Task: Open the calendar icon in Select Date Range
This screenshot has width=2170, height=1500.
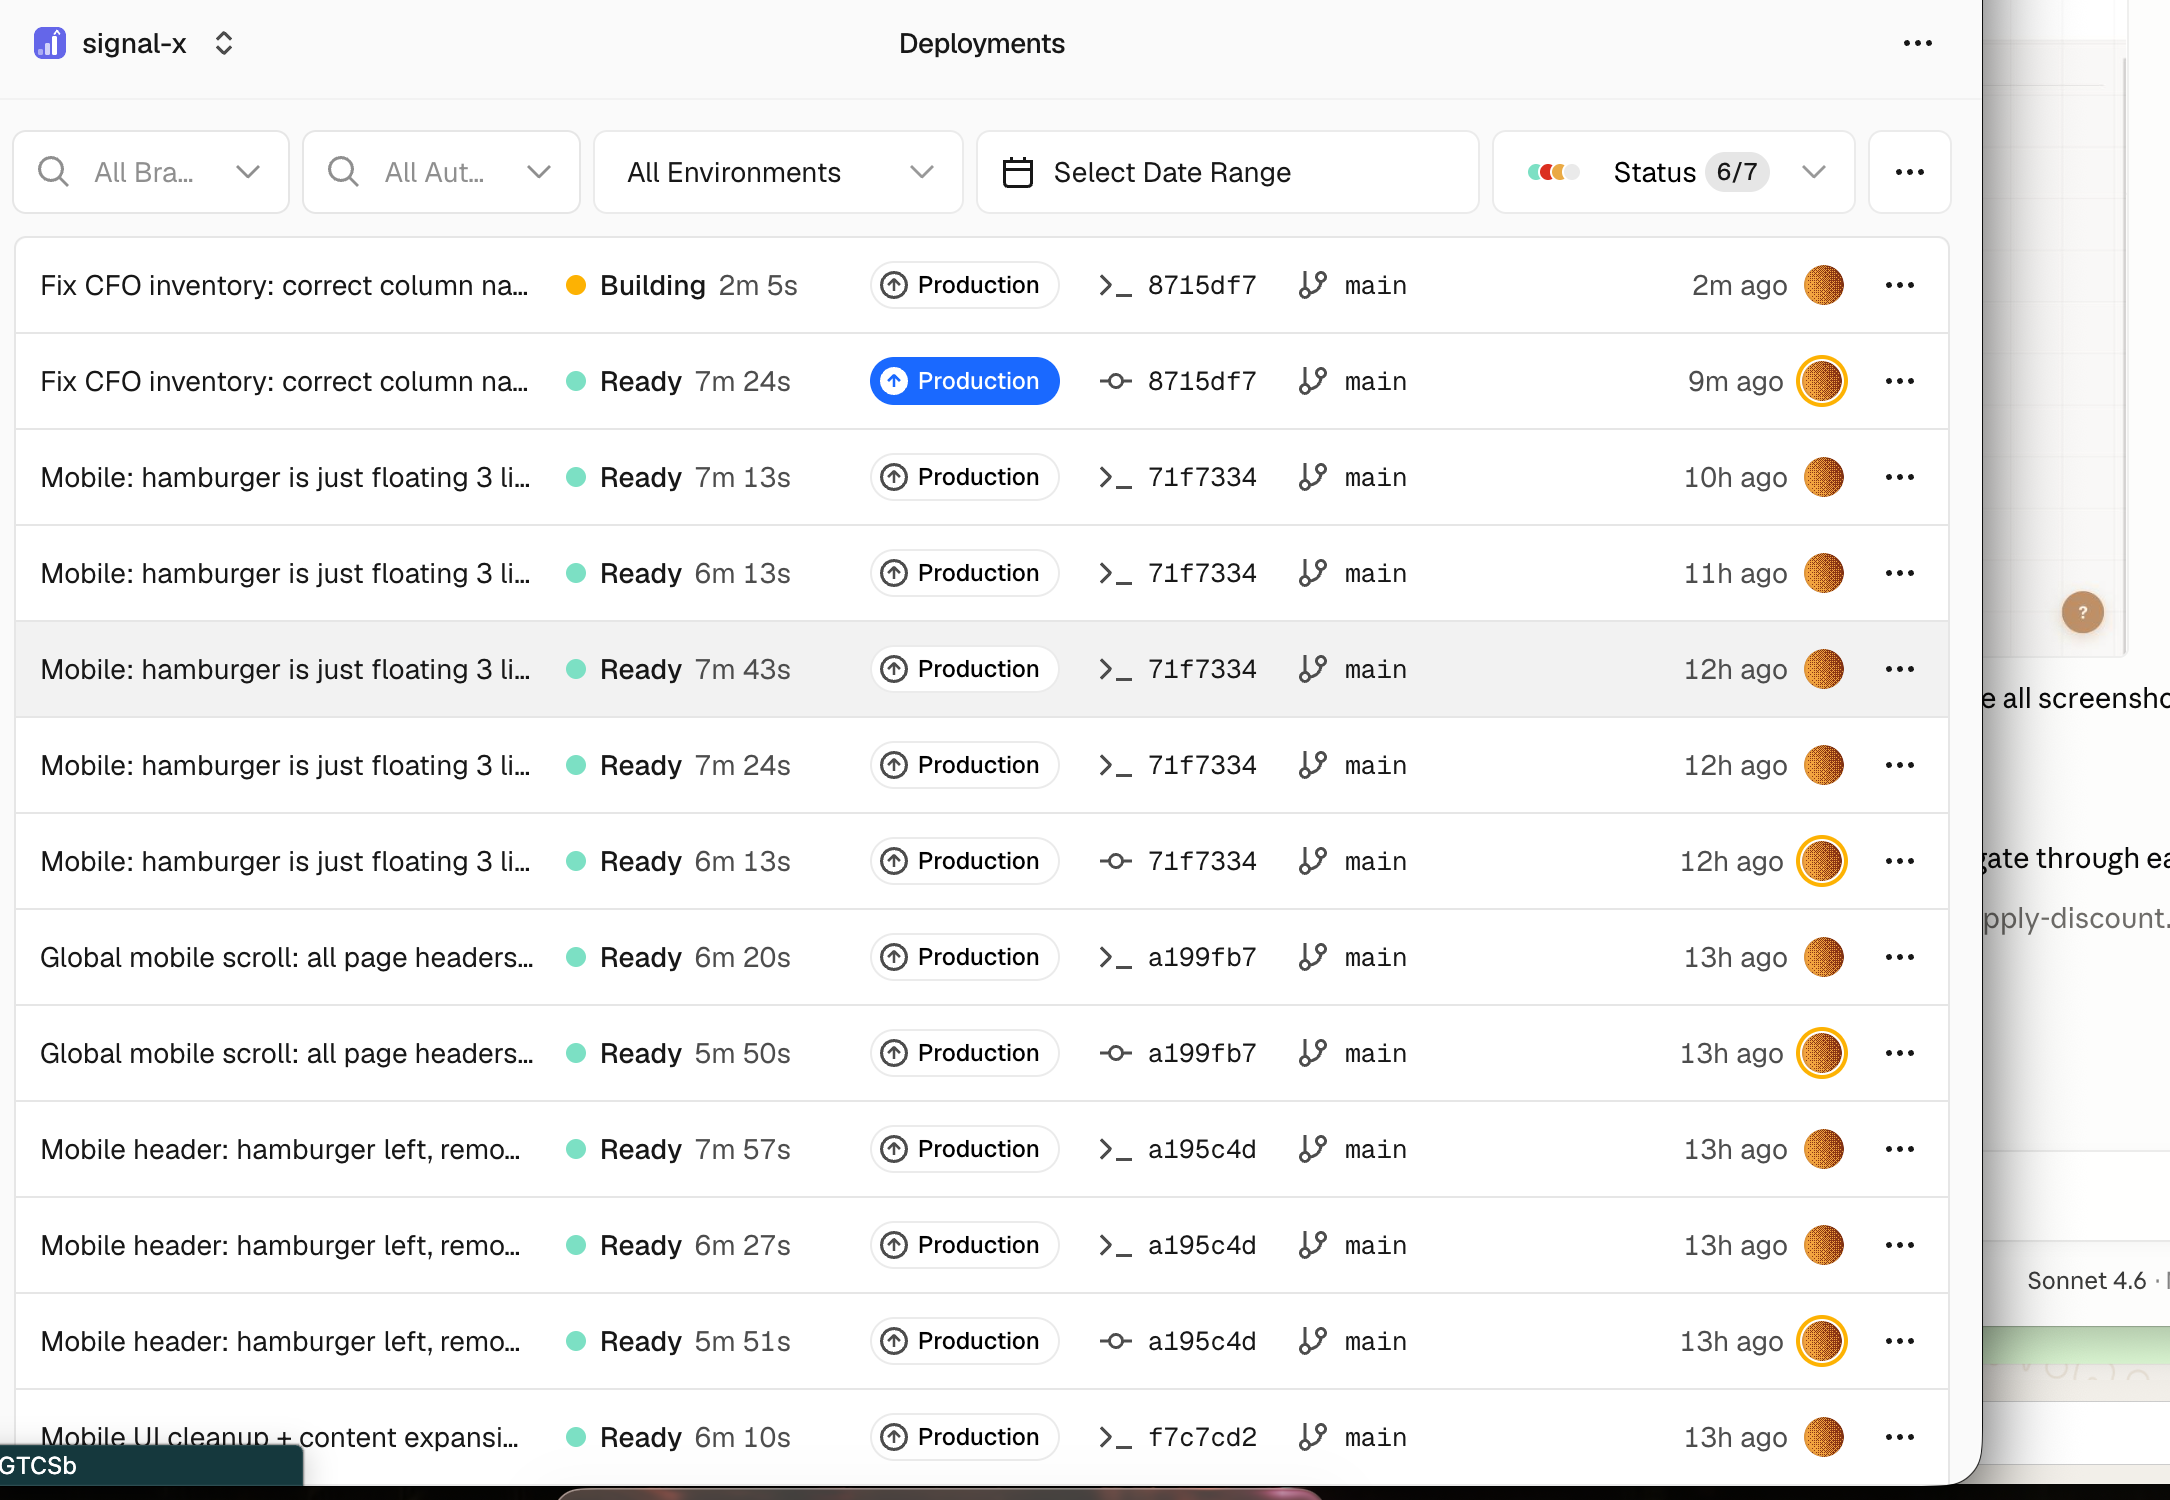Action: 1017,172
